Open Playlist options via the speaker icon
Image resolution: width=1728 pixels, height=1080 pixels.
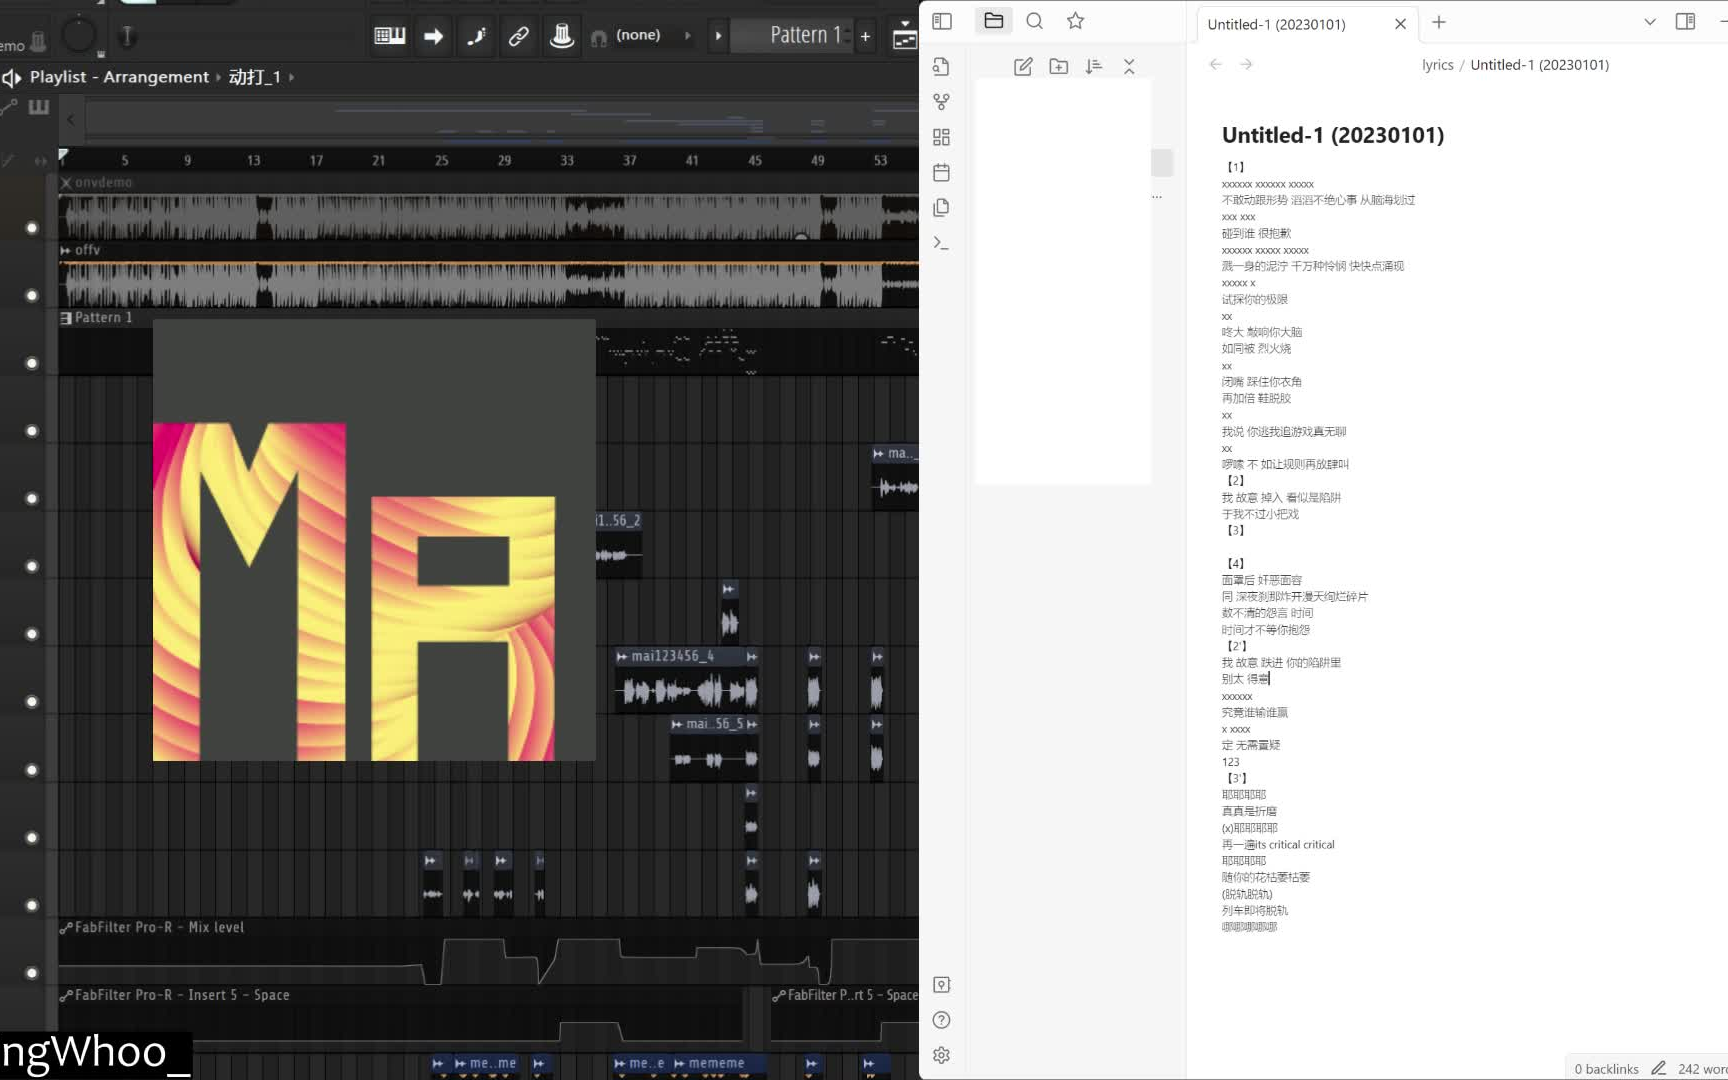click(x=11, y=77)
